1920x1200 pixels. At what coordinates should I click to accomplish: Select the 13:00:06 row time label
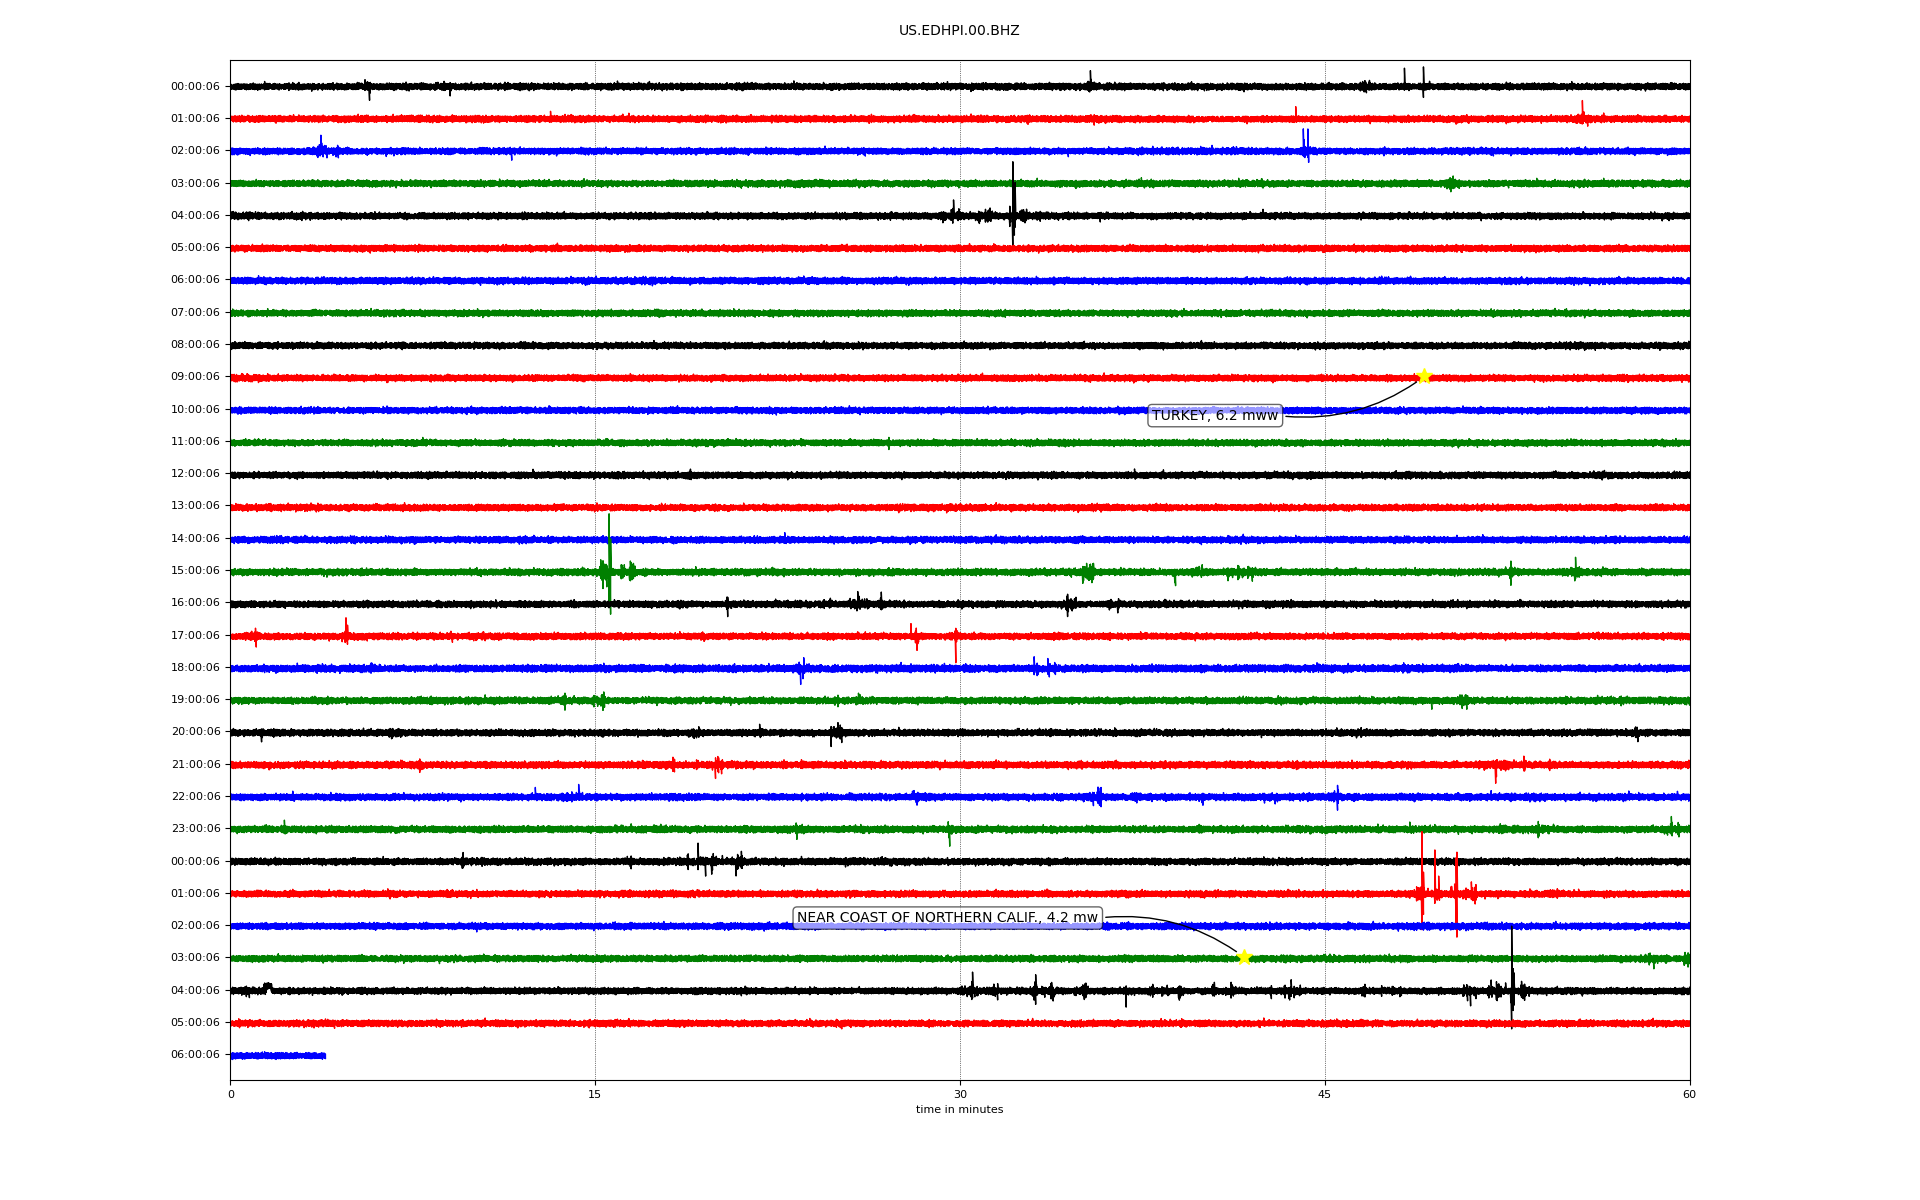[195, 505]
